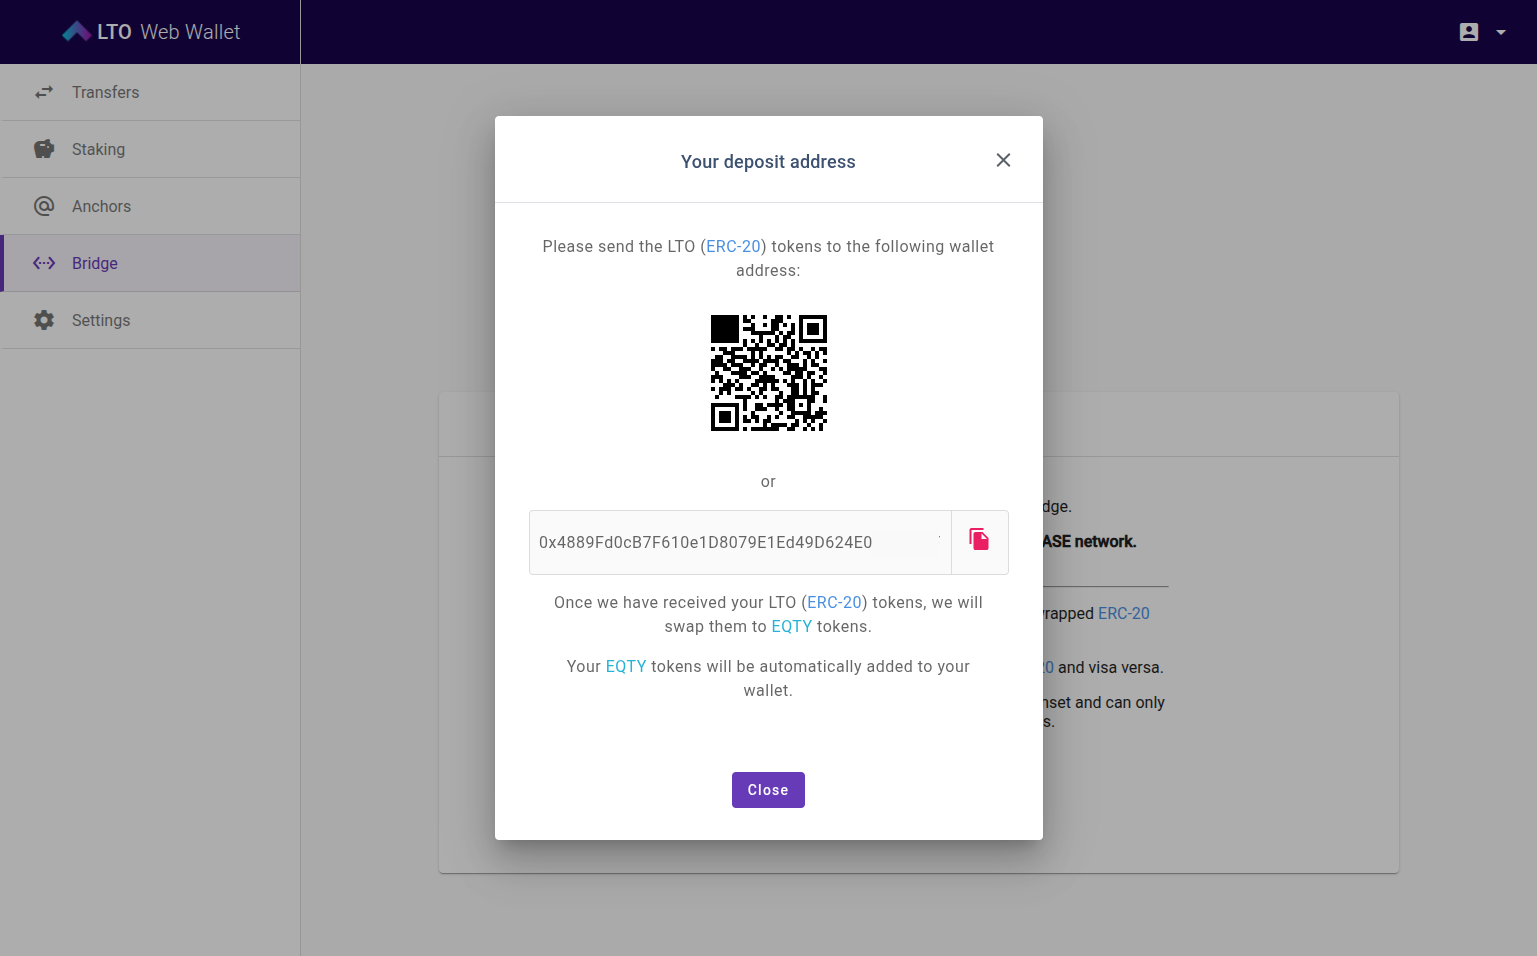Image resolution: width=1537 pixels, height=956 pixels.
Task: Click the Transfers arrows icon
Action: coord(44,92)
